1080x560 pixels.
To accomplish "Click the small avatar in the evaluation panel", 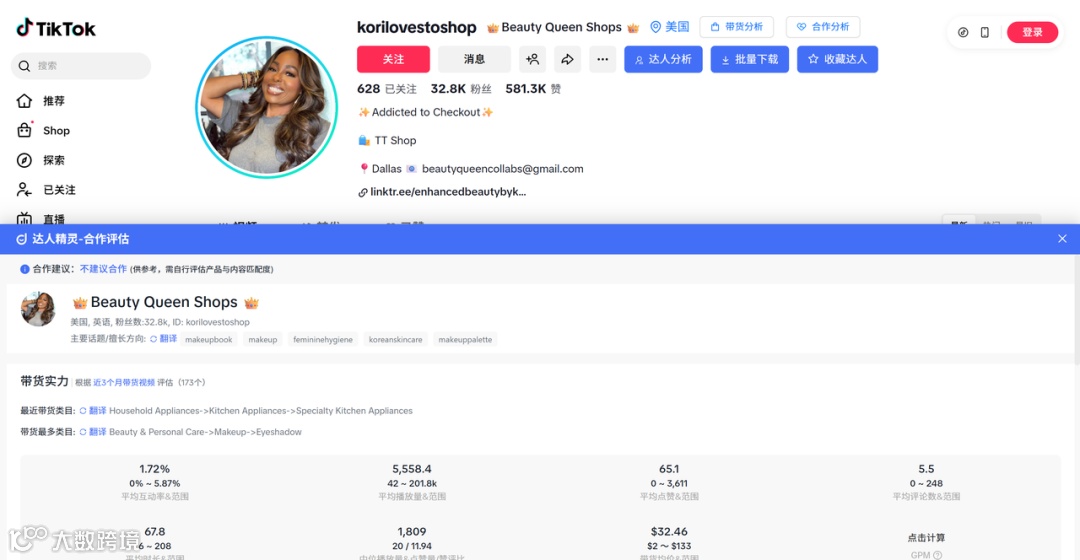I will pyautogui.click(x=39, y=309).
